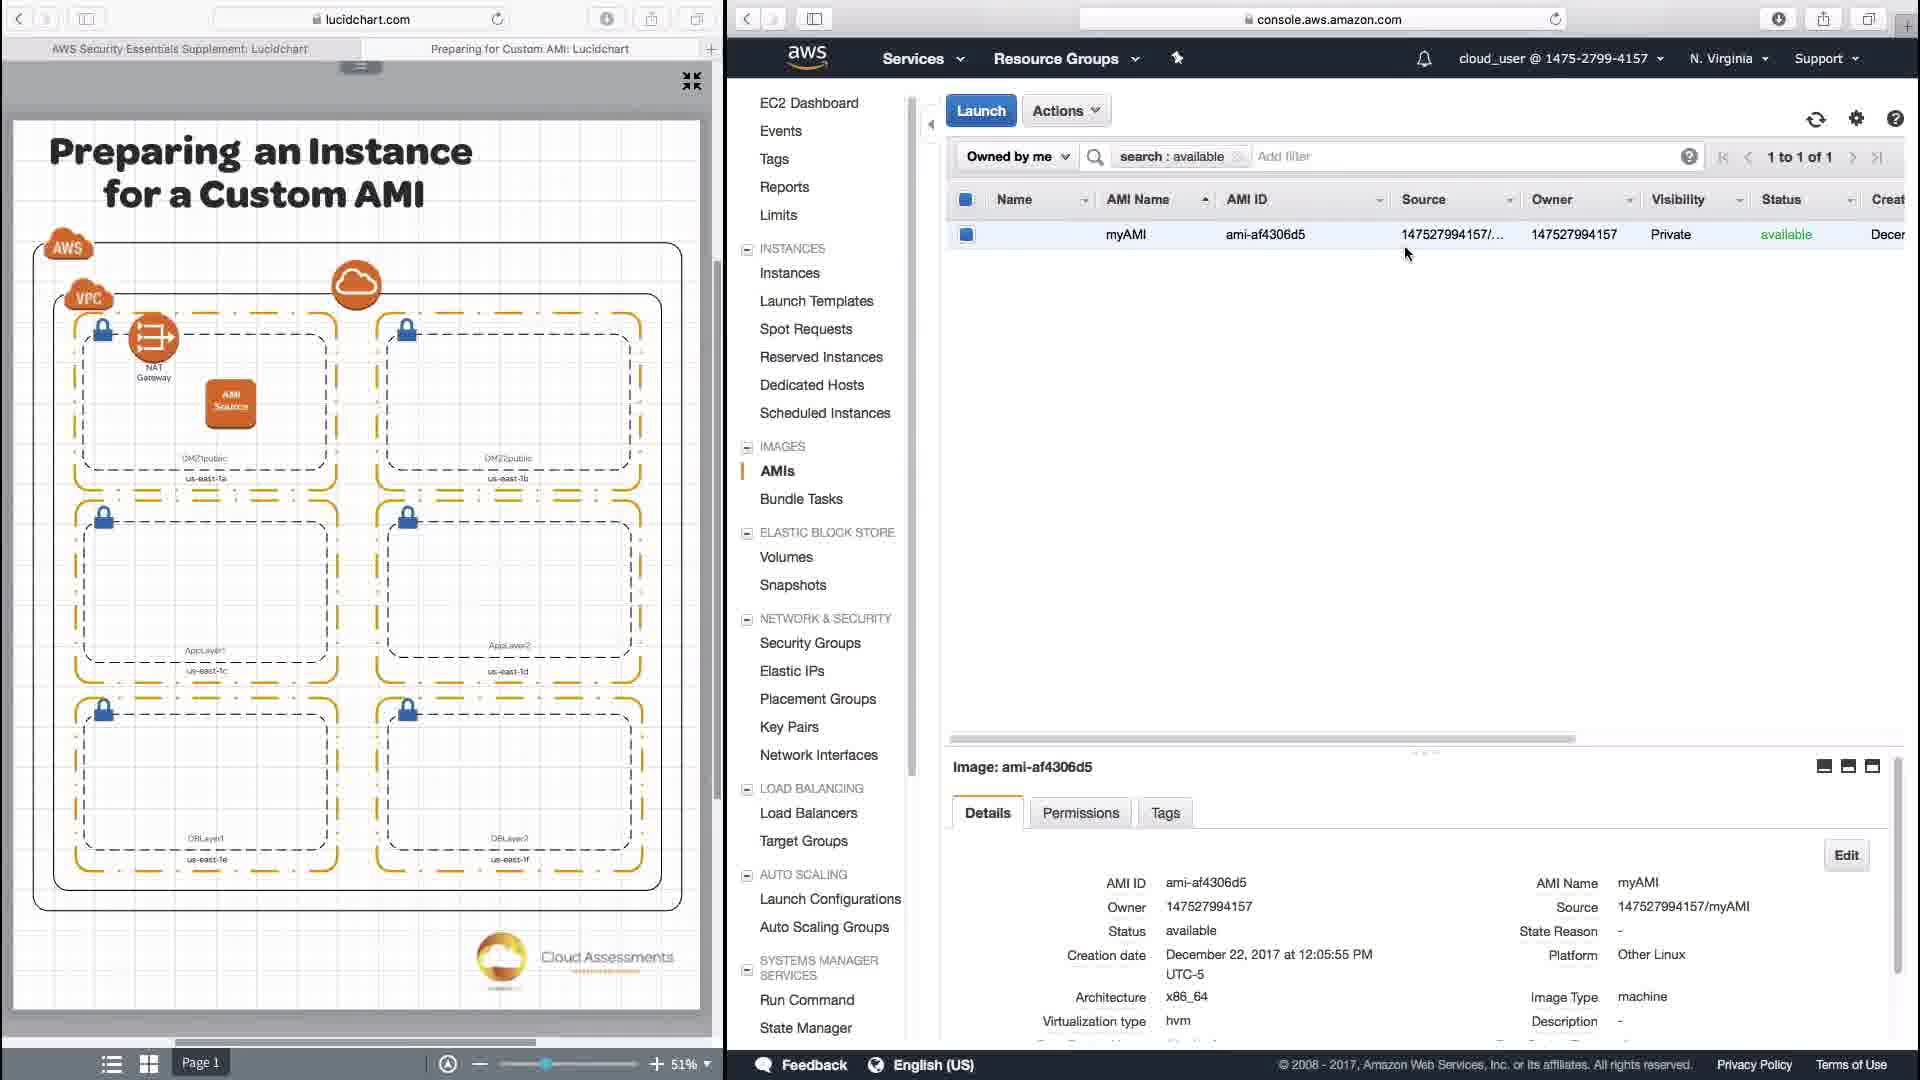
Task: Open the table settings gear icon
Action: tap(1856, 118)
